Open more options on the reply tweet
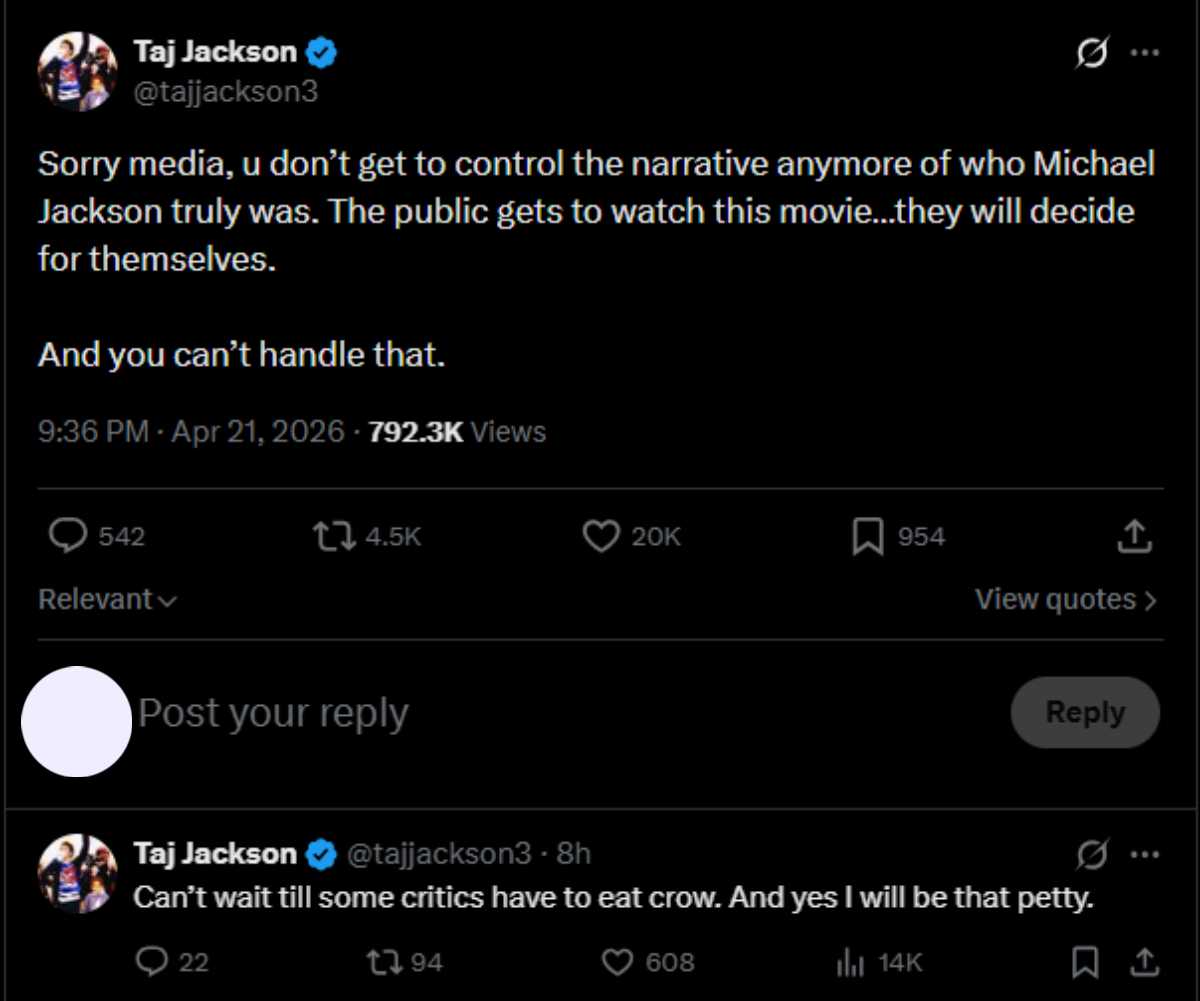1200x1001 pixels. pos(1144,855)
